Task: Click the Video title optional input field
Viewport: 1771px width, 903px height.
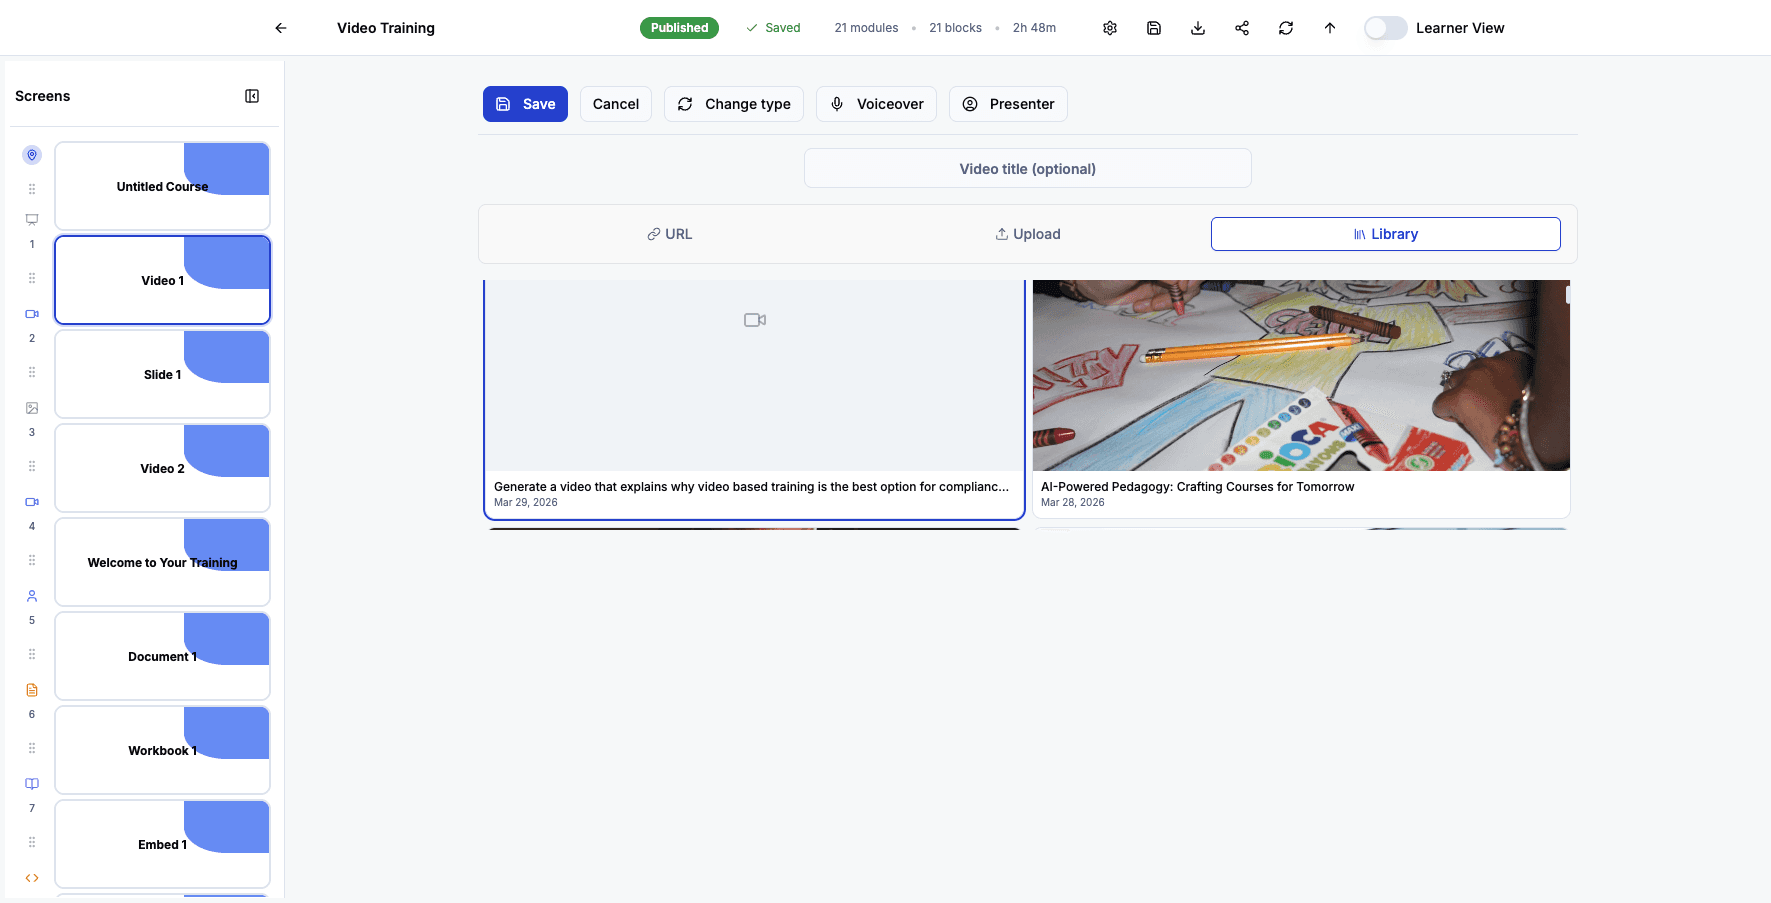Action: pos(1028,168)
